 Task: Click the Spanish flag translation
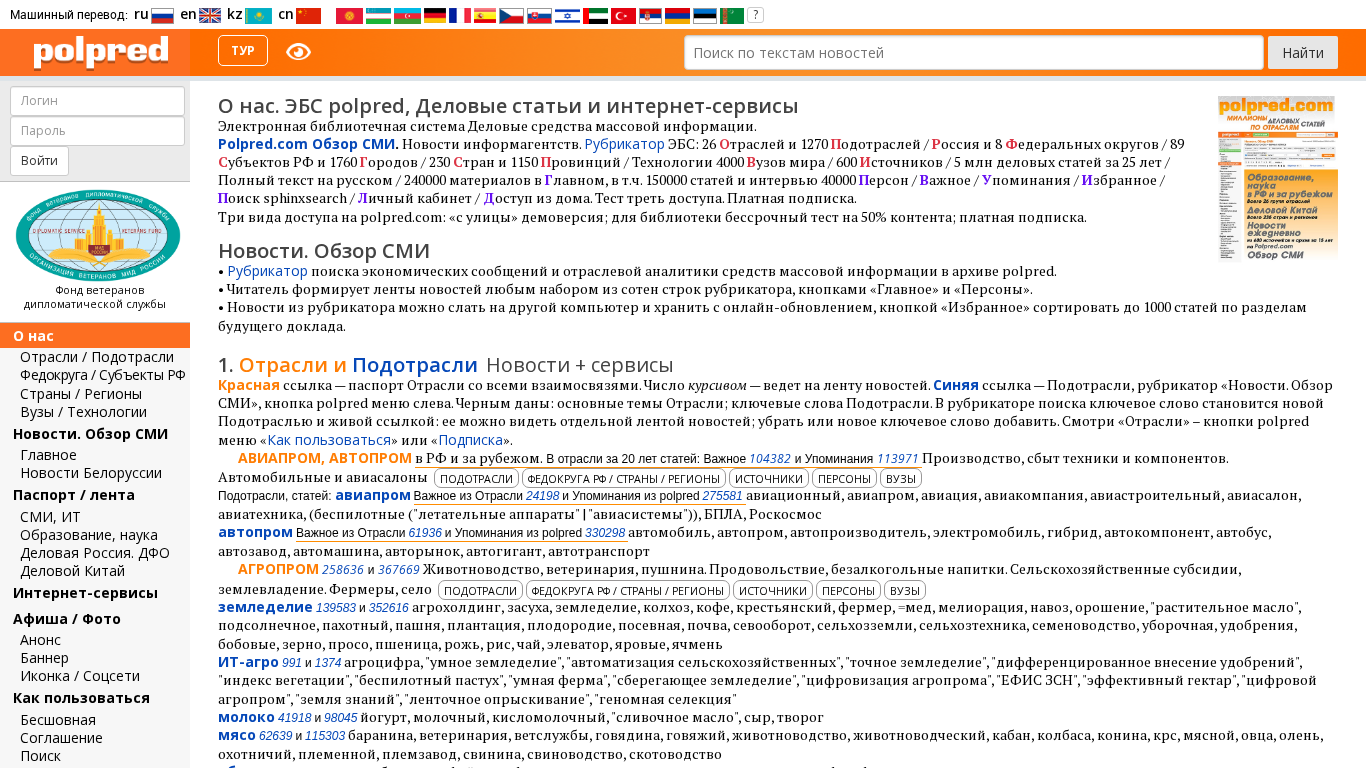[x=485, y=16]
